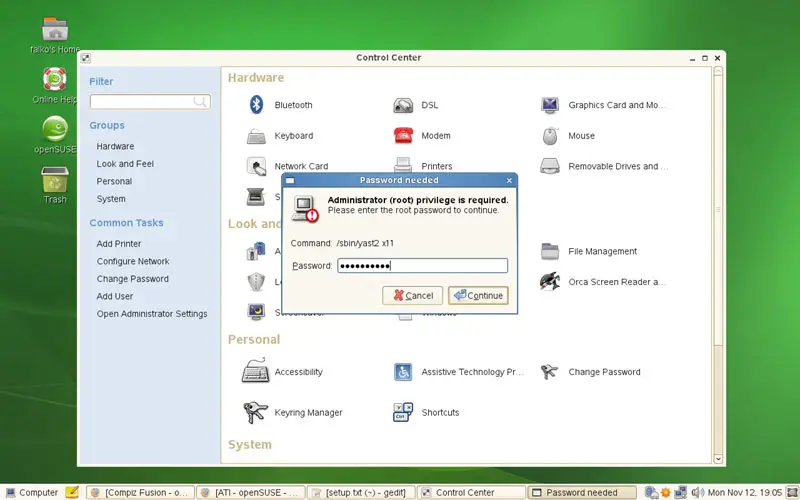This screenshot has width=800, height=500.
Task: Switch to Control Center taskbar entry
Action: pyautogui.click(x=471, y=492)
